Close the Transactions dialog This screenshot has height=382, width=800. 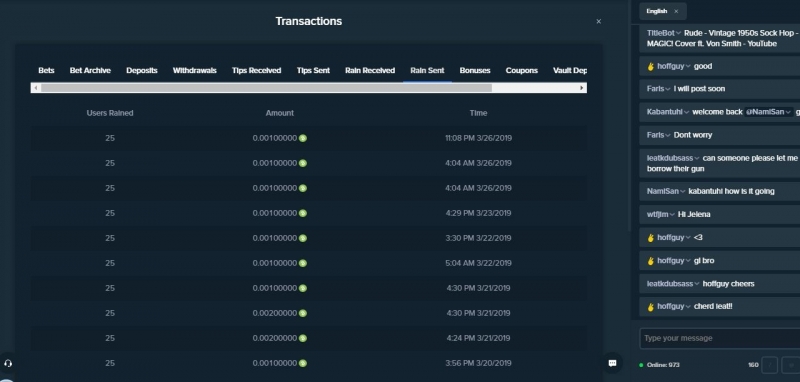[x=598, y=21]
